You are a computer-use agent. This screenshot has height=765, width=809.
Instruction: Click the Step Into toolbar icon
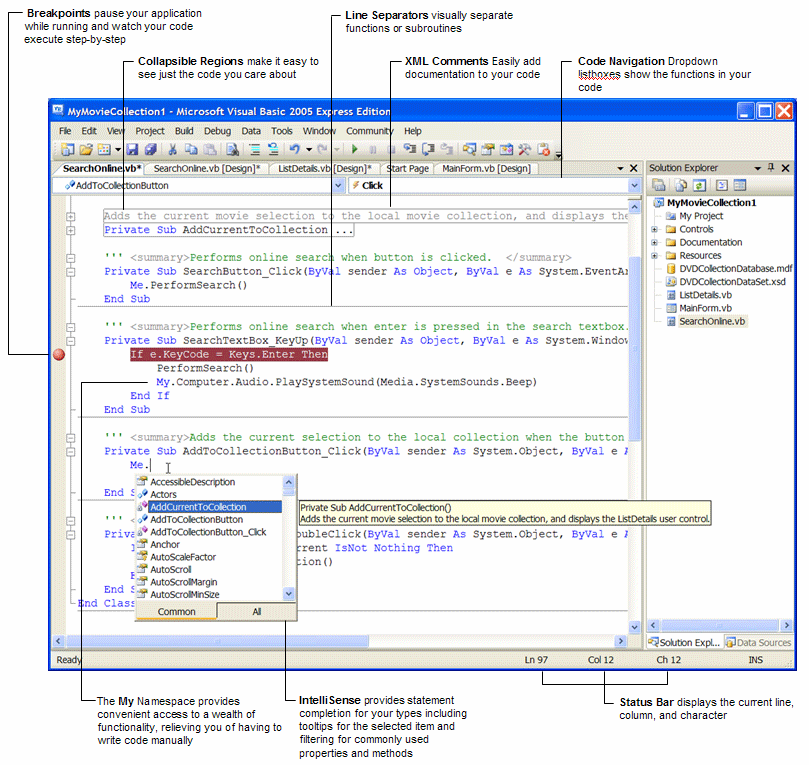410,150
